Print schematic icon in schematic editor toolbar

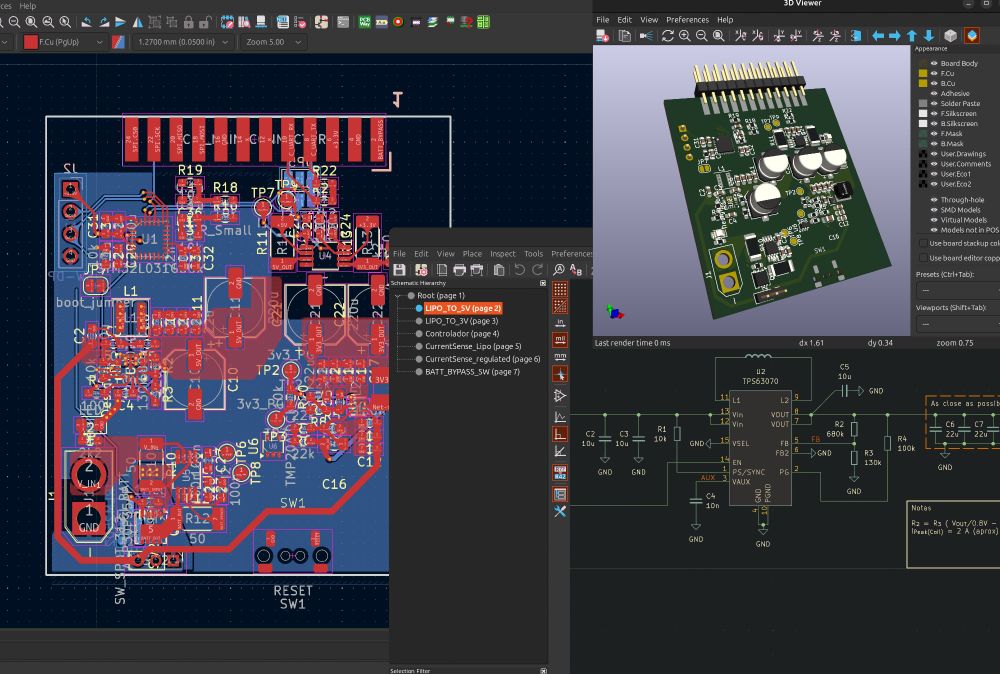pos(459,270)
